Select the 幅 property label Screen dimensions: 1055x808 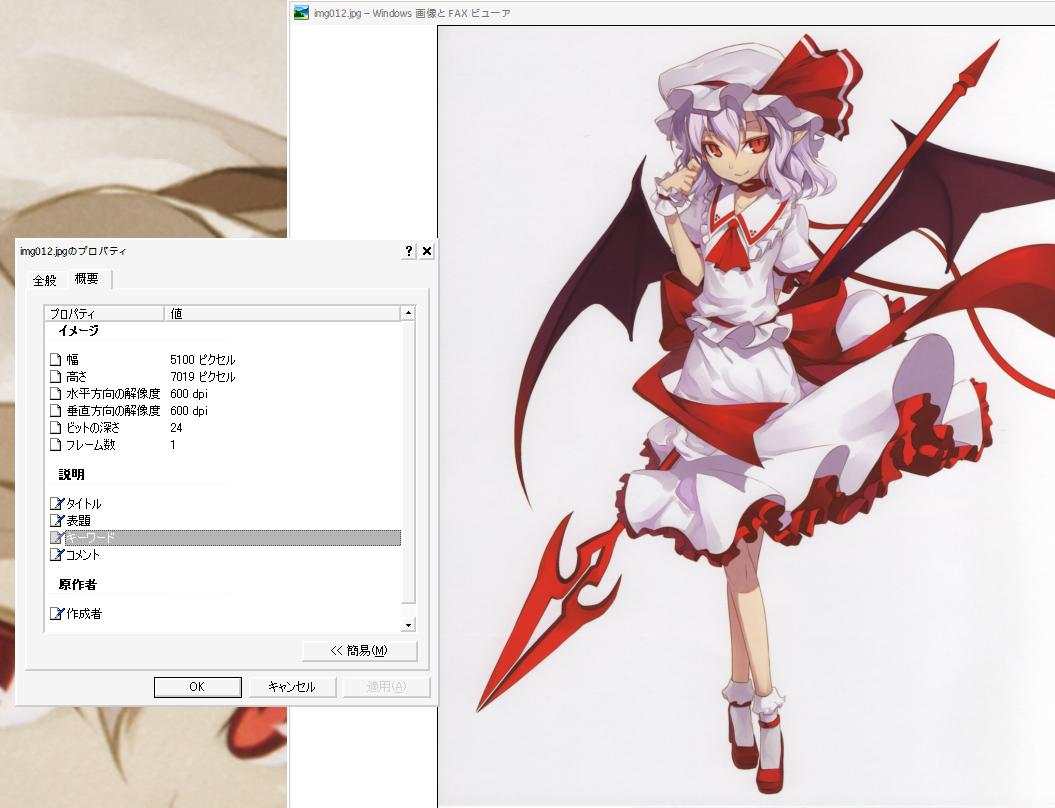73,360
